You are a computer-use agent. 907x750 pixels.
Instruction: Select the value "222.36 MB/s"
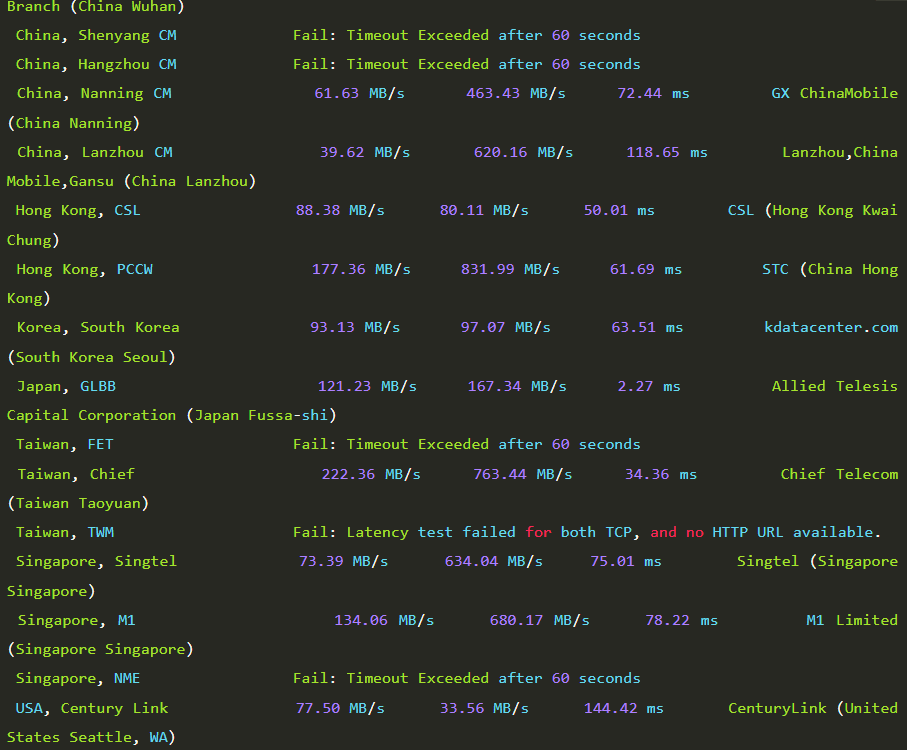point(371,474)
